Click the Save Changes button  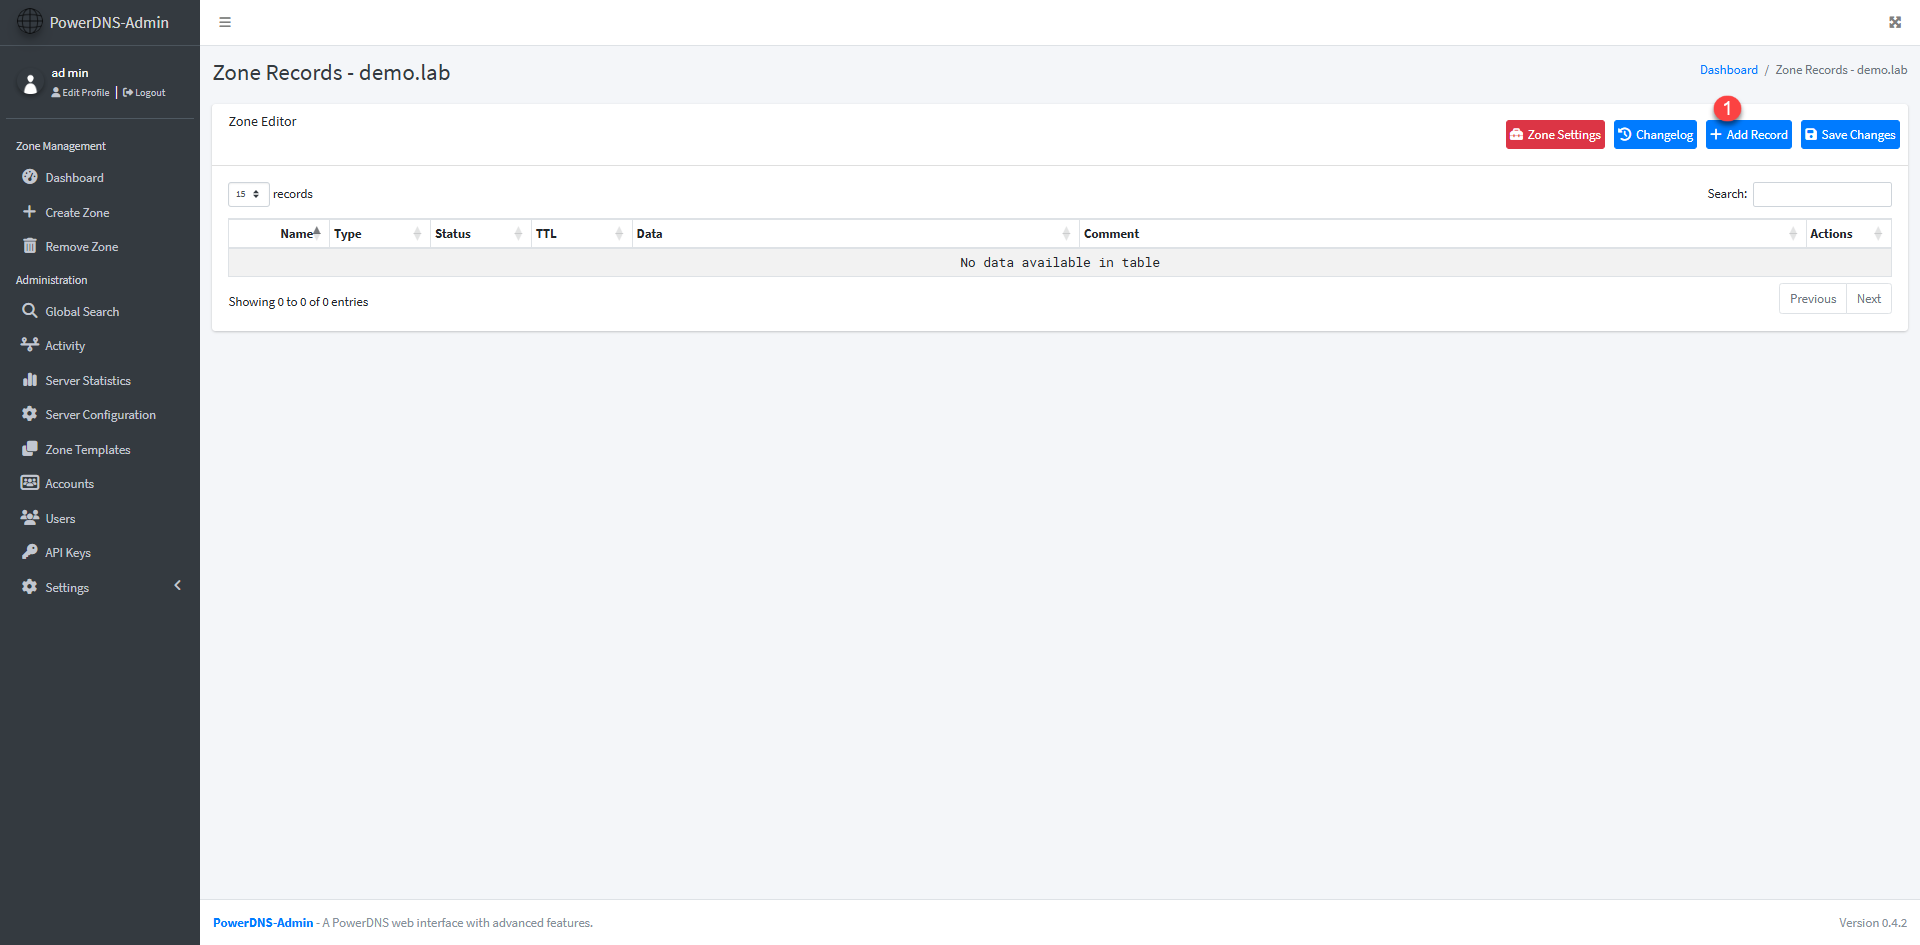coord(1849,135)
